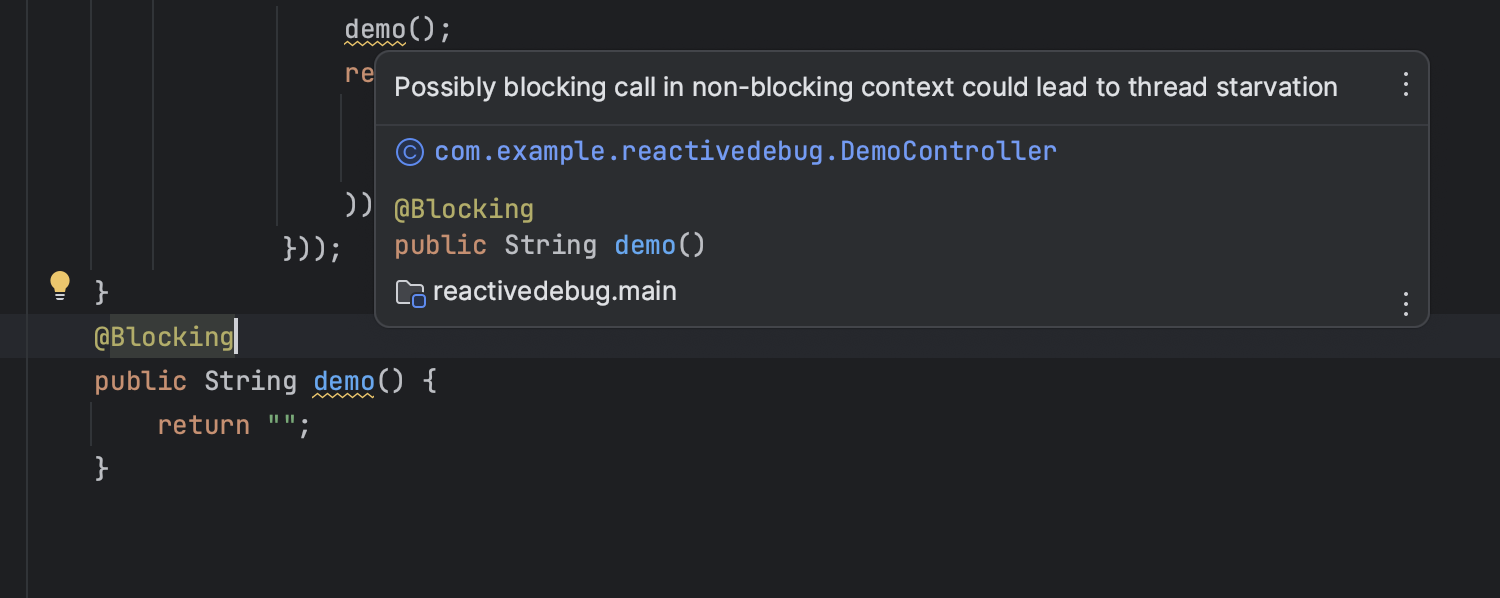Click the empty string literal after return
Viewport: 1500px width, 598px height.
(281, 425)
